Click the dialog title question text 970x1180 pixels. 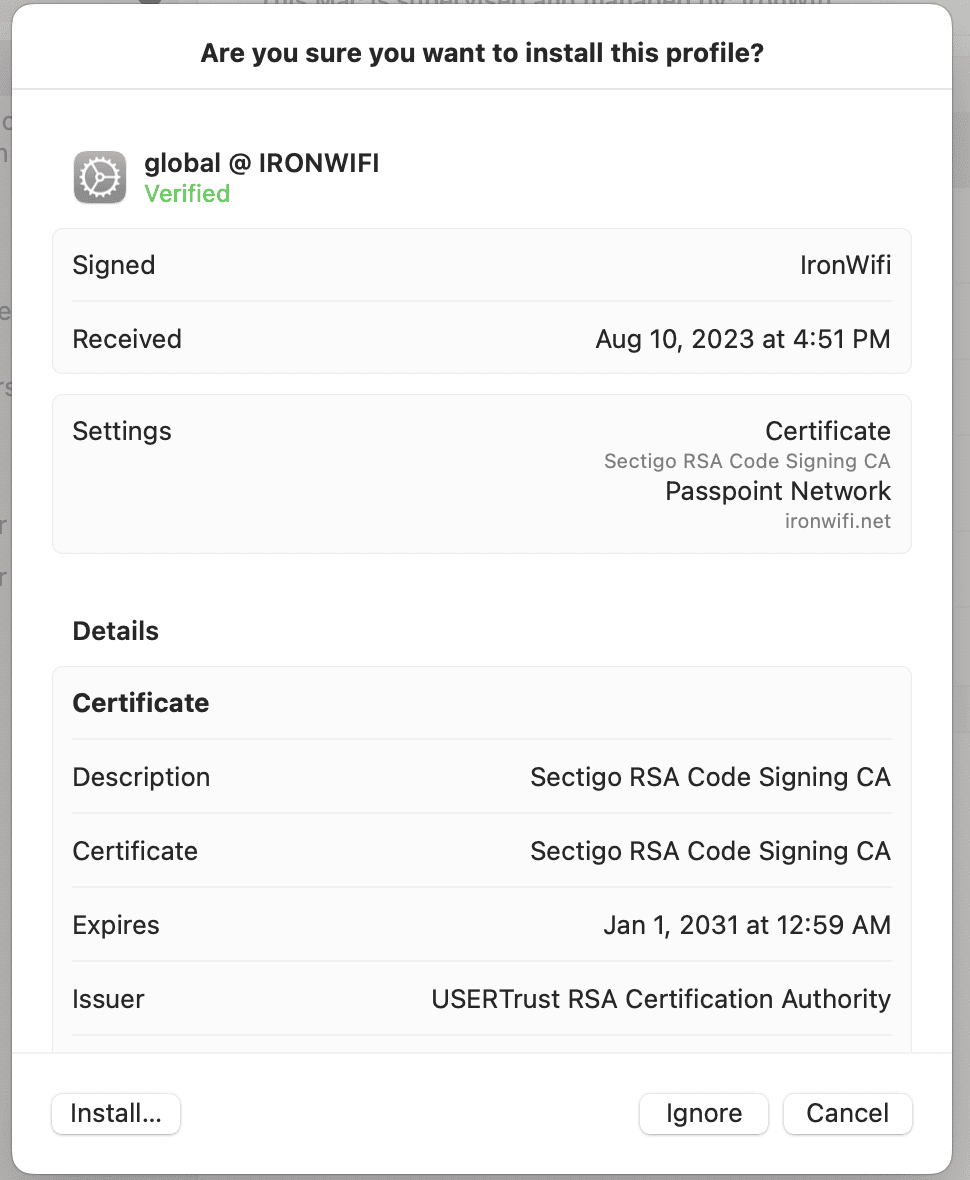482,53
